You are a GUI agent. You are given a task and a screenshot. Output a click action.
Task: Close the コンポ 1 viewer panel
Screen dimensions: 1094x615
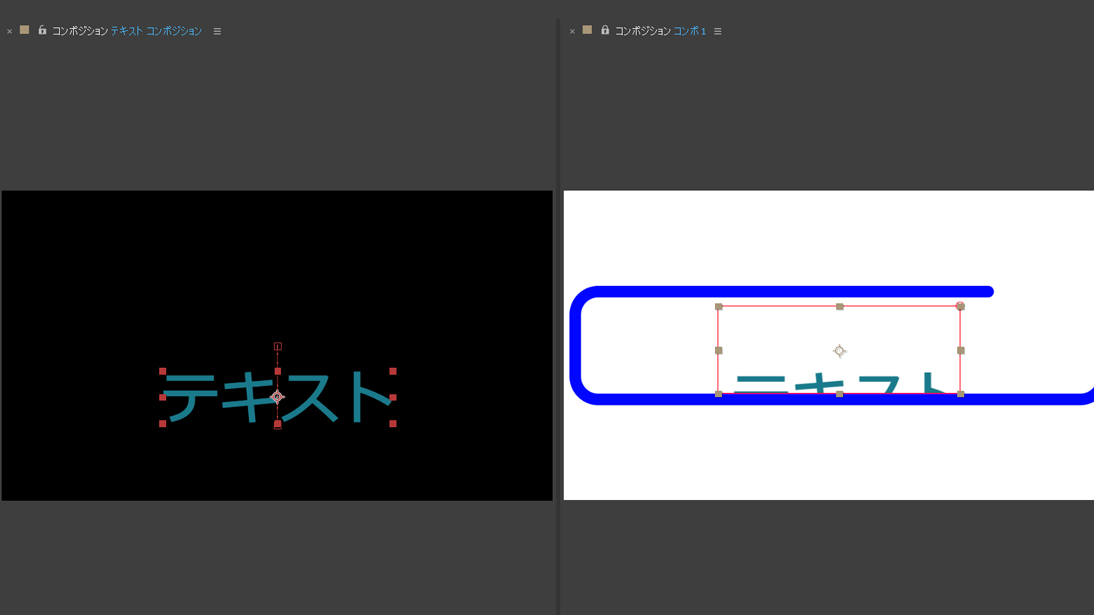point(572,32)
